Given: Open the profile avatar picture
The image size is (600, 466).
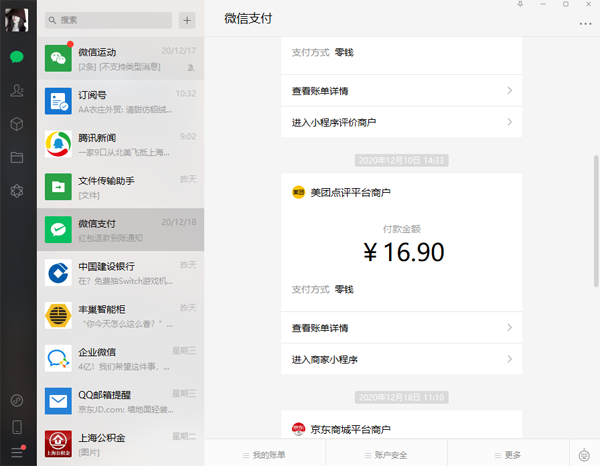Looking at the screenshot, I should click(x=16, y=20).
